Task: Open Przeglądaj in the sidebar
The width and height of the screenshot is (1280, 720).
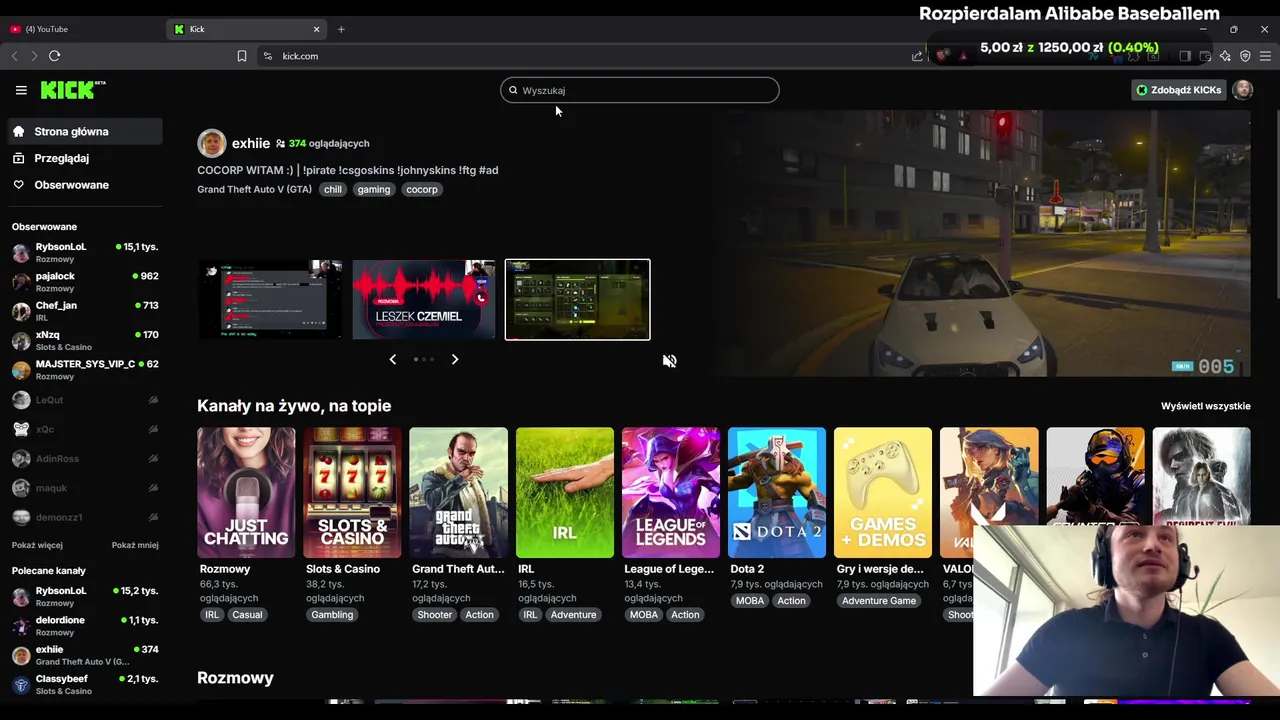Action: pyautogui.click(x=85, y=158)
